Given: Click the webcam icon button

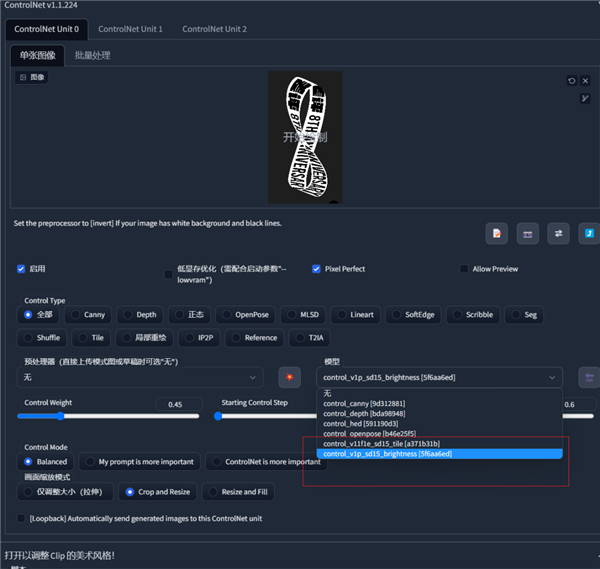Looking at the screenshot, I should (x=527, y=233).
